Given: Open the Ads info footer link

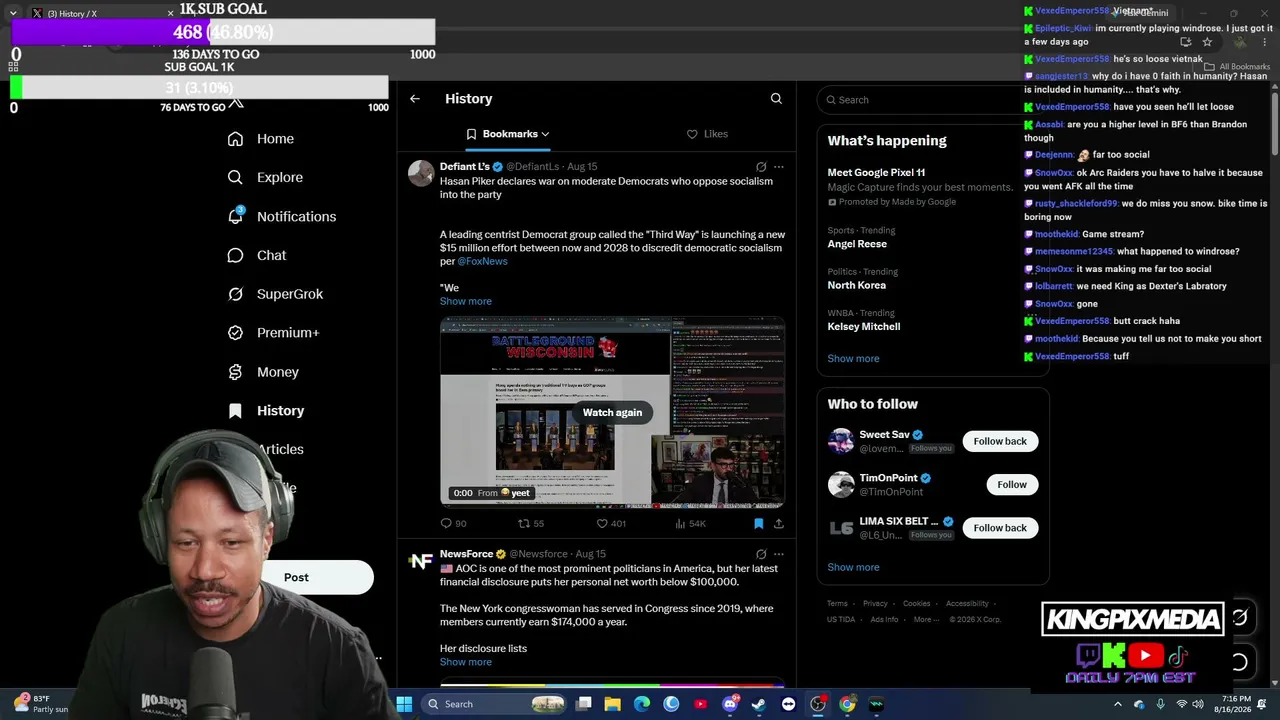Looking at the screenshot, I should [884, 619].
